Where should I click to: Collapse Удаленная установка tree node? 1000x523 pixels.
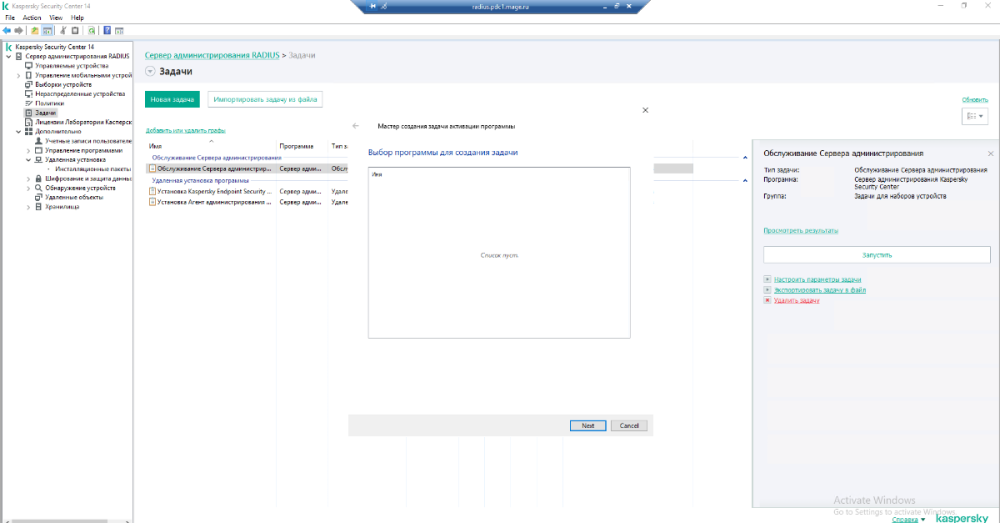tap(28, 160)
